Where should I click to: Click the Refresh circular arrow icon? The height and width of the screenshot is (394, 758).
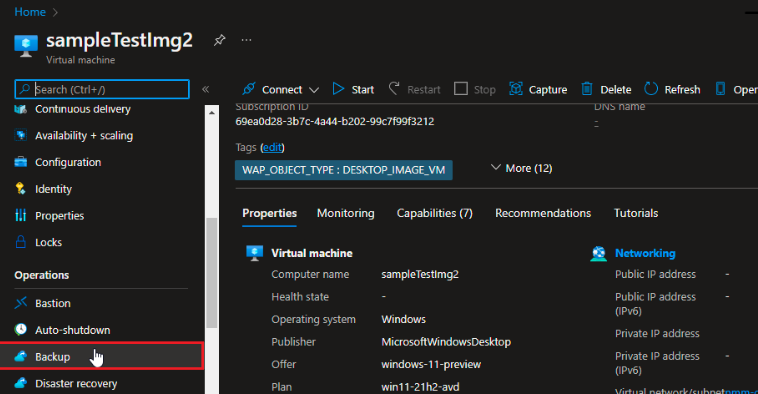click(x=651, y=89)
